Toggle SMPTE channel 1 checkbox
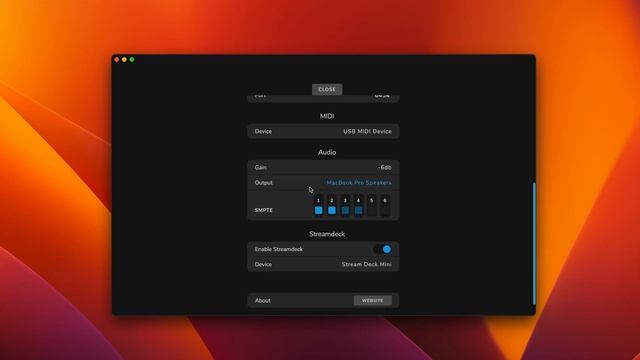This screenshot has width=640, height=360. click(318, 210)
